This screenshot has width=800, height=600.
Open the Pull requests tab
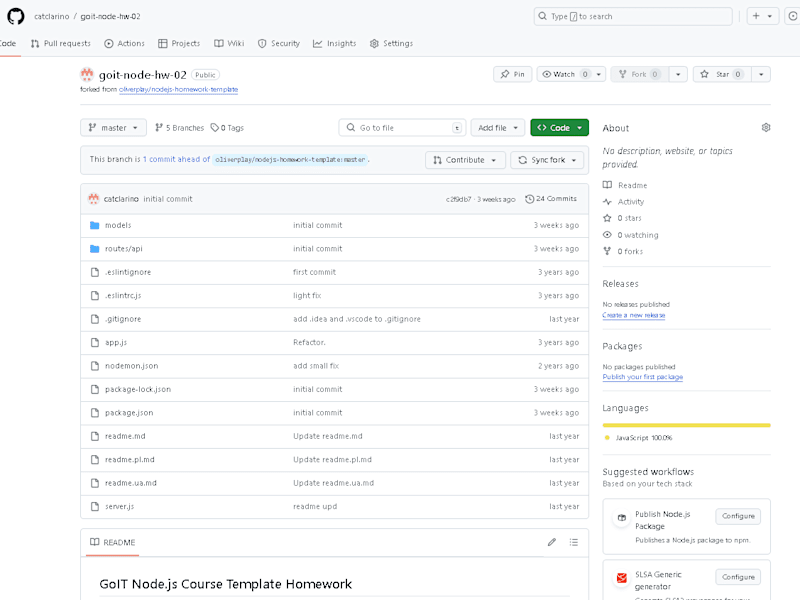tap(60, 43)
